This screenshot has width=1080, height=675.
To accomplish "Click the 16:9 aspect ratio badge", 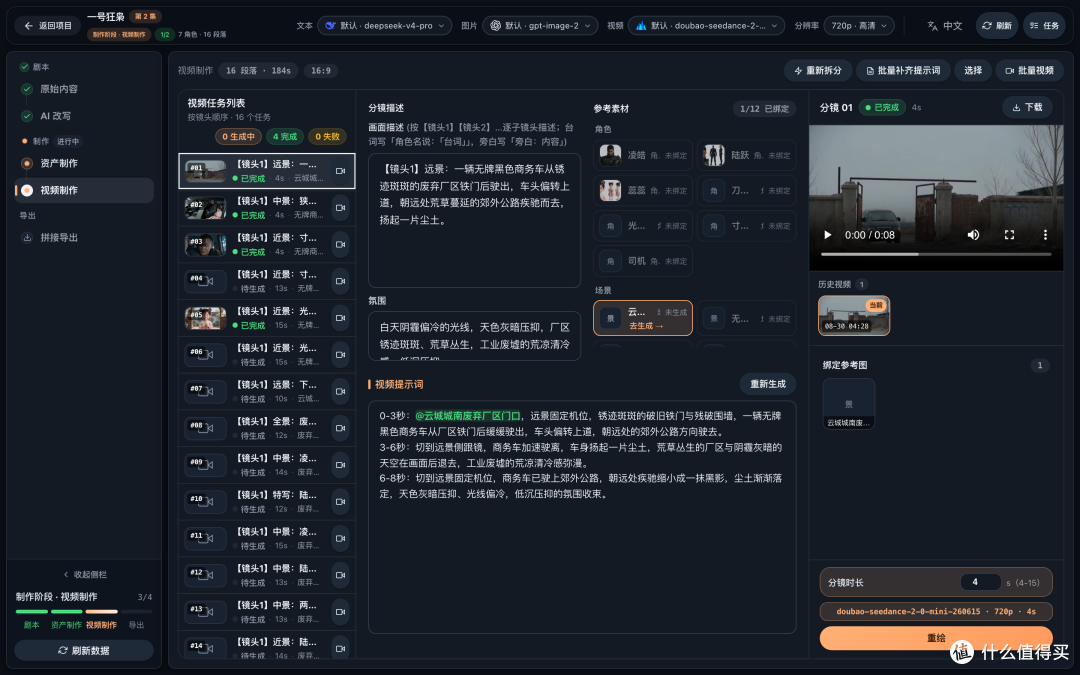I will [320, 70].
